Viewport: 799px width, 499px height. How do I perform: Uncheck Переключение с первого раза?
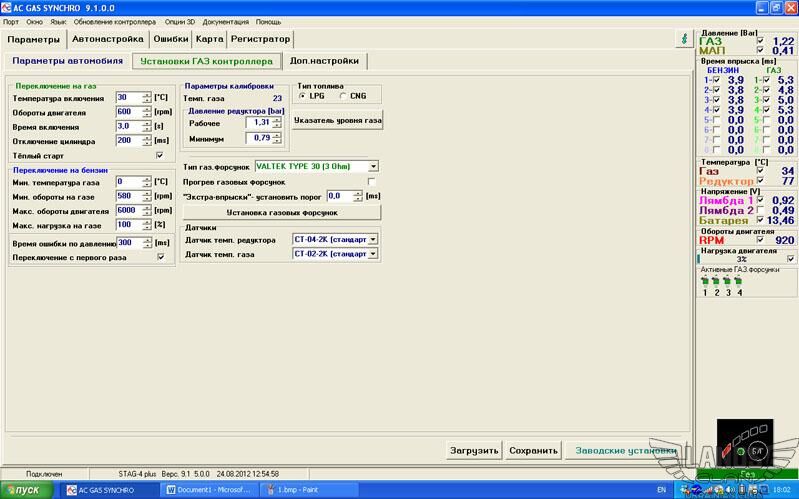[161, 257]
